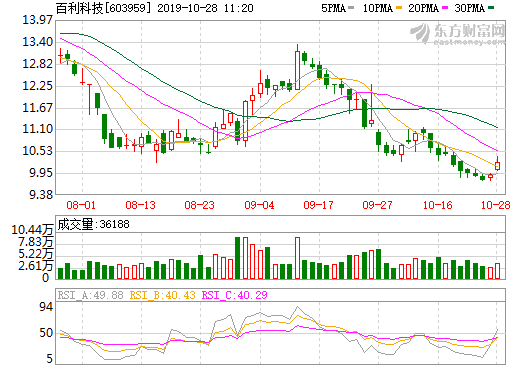The width and height of the screenshot is (520, 365).
Task: Click the 13.97 price axis label
Action: pos(37,20)
